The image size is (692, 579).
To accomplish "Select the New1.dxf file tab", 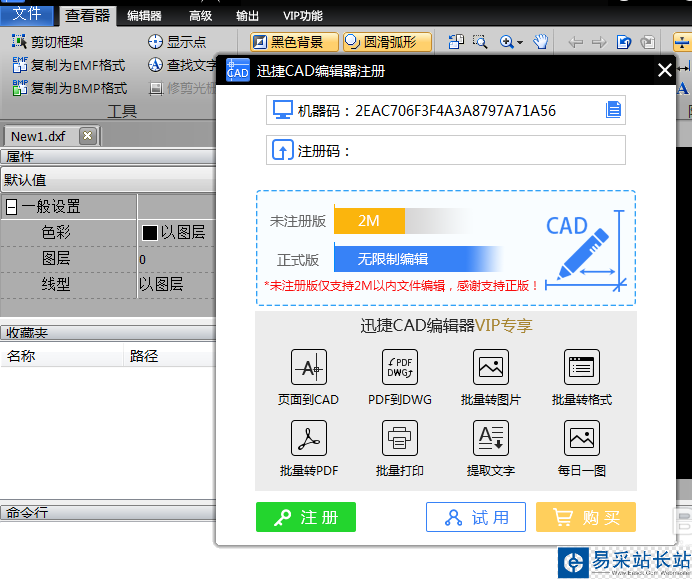I will pos(38,136).
